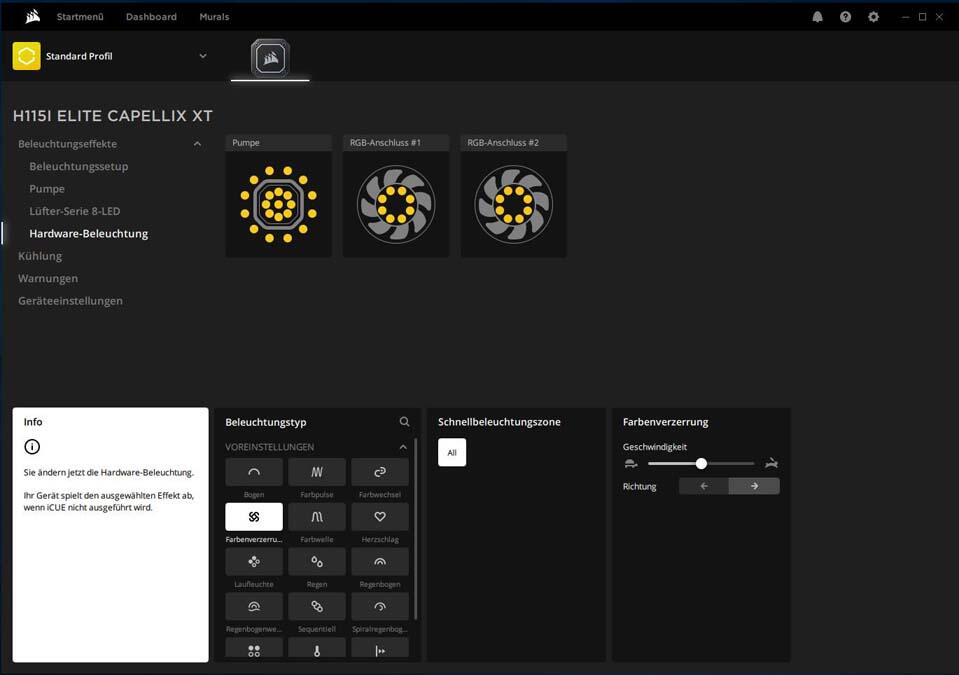959x675 pixels.
Task: Choose the Farbwechsel lighting preset
Action: 380,472
